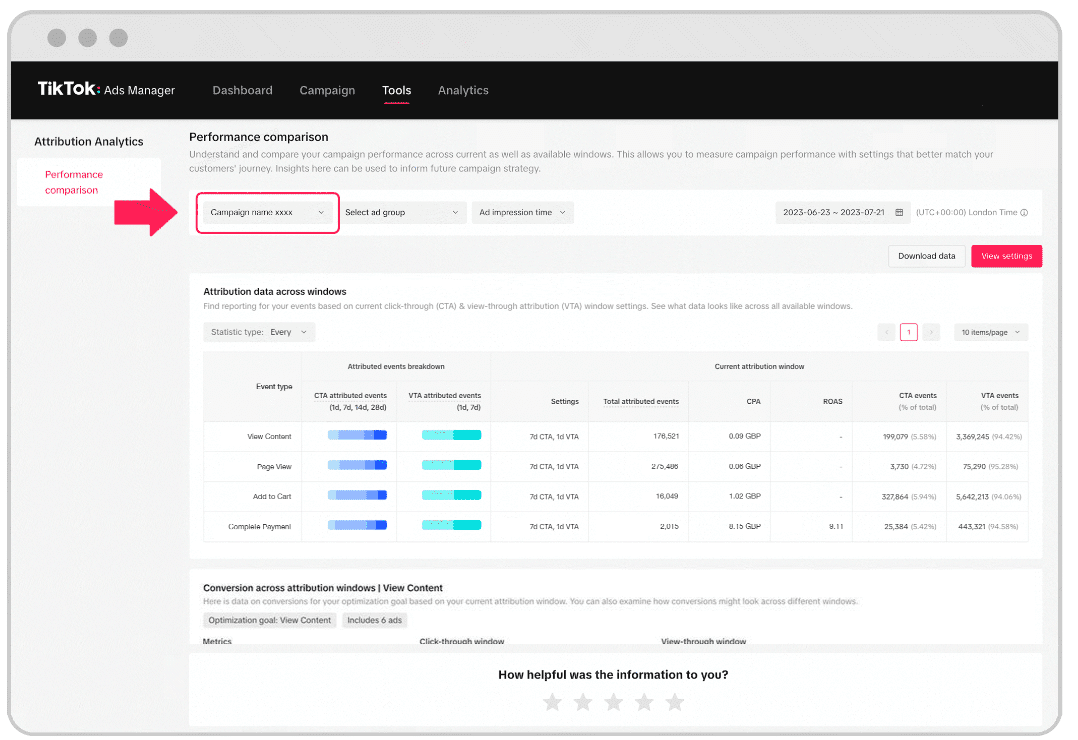Click the date range field
This screenshot has width=1078, height=740.
tap(834, 213)
